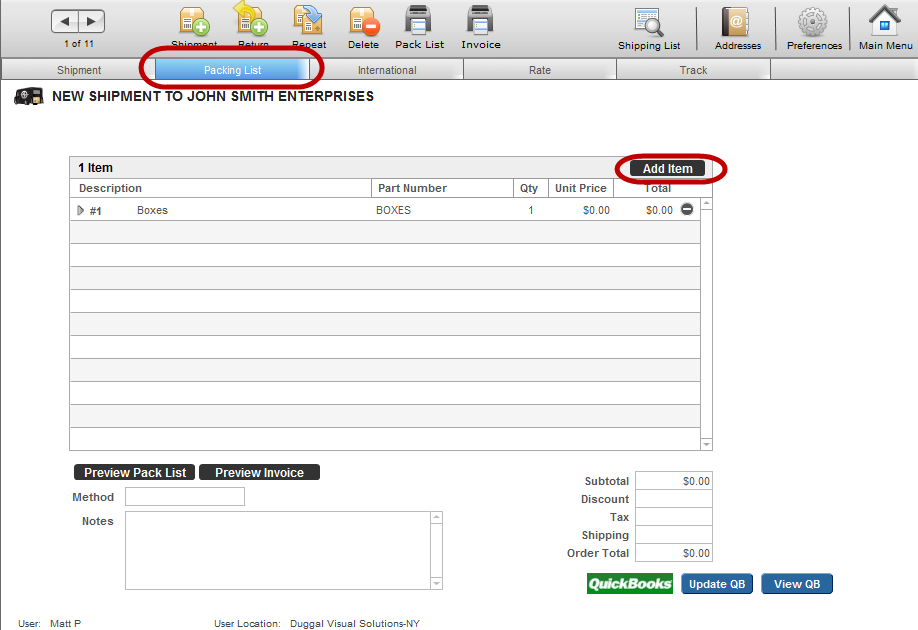Click item list scrollbar down arrow
Viewport: 918px width, 630px height.
pyautogui.click(x=707, y=444)
